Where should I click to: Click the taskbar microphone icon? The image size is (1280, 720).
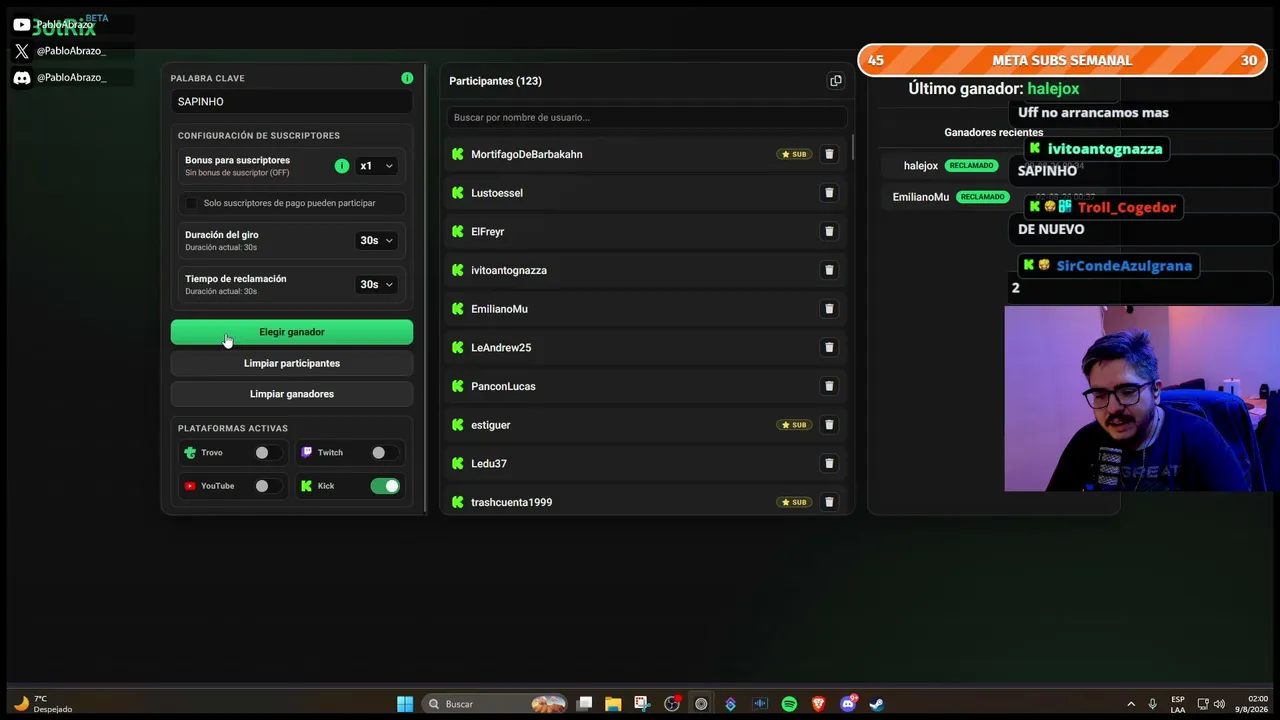(1153, 704)
